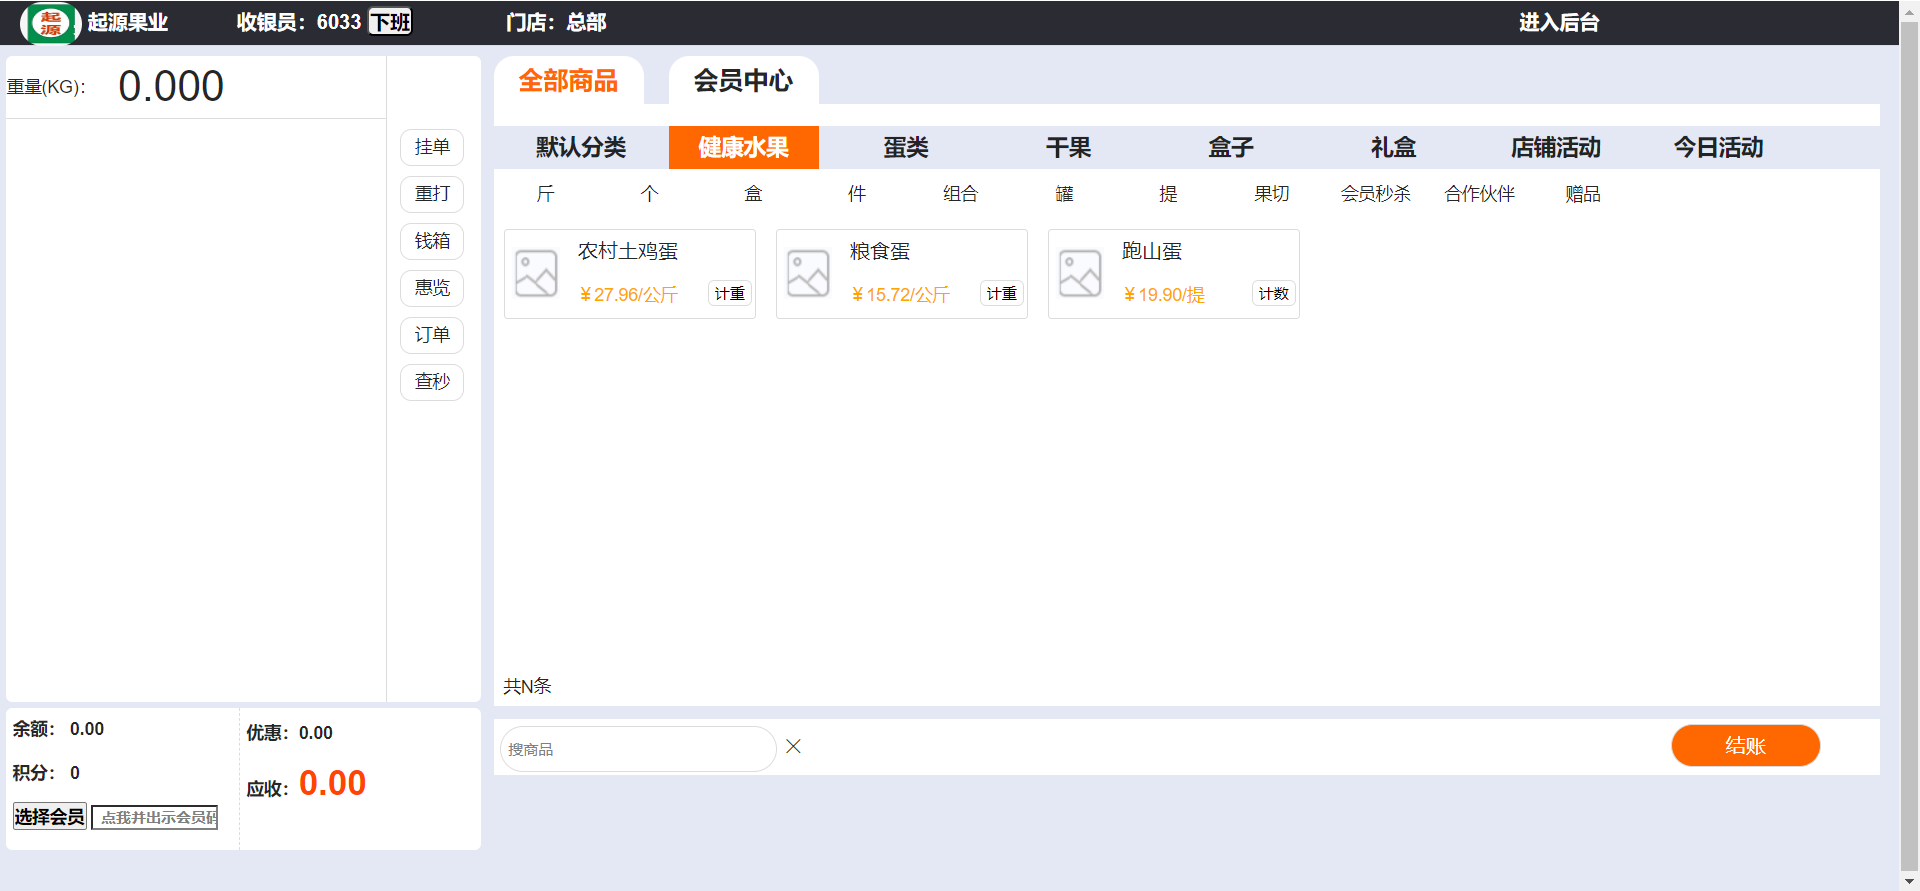Click the 跑山蛋 product image placeholder
The width and height of the screenshot is (1920, 891).
pos(1080,274)
